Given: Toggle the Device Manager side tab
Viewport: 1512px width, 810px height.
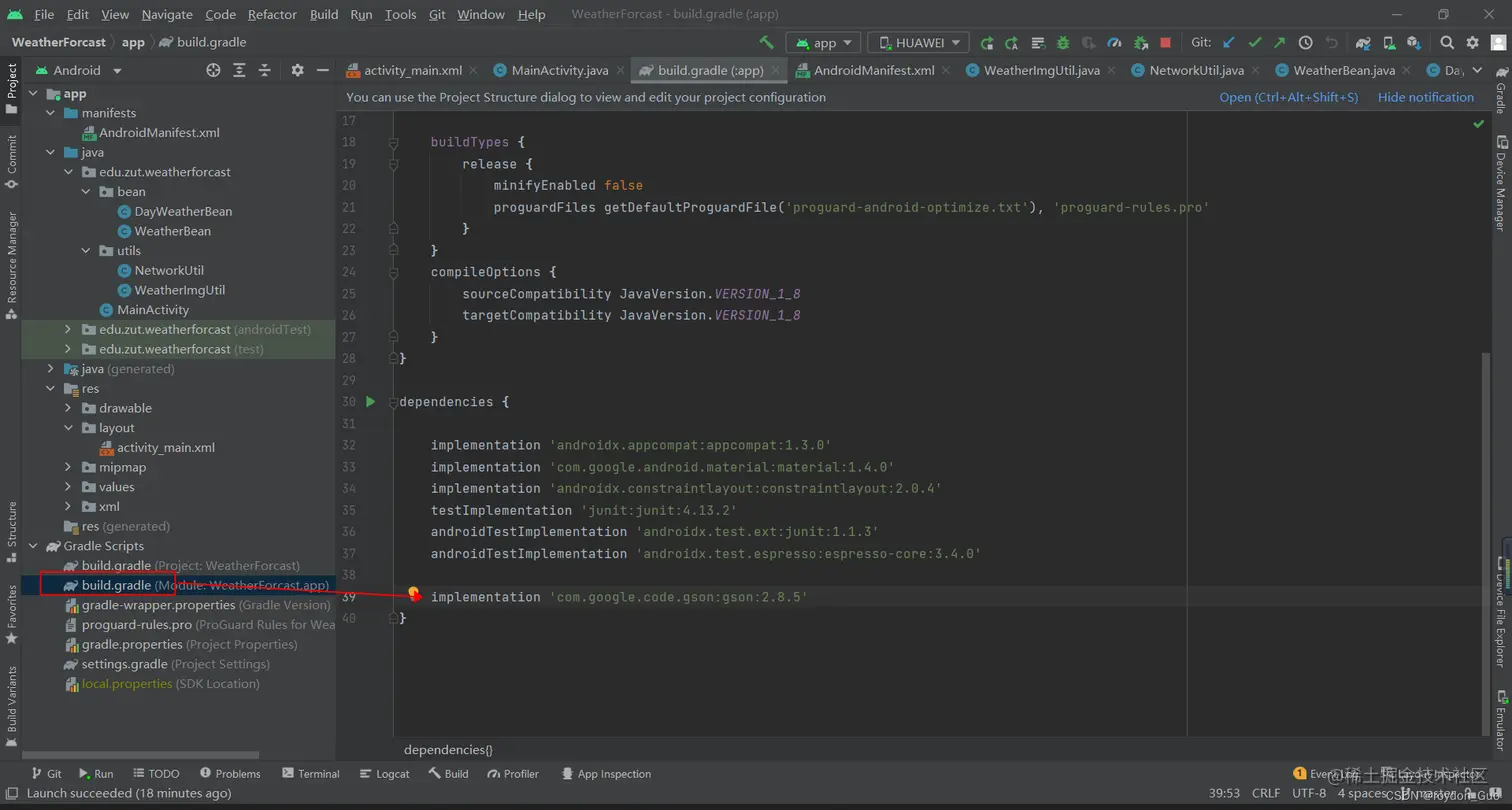Looking at the screenshot, I should pyautogui.click(x=1500, y=183).
